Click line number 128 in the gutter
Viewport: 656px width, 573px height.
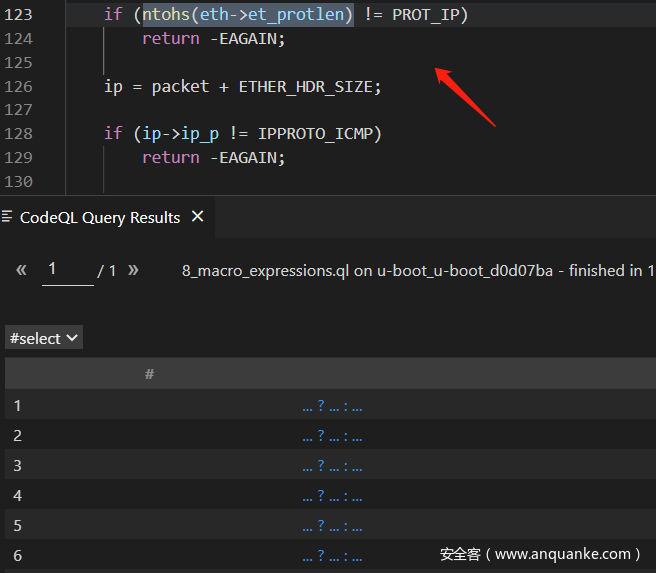pyautogui.click(x=20, y=134)
